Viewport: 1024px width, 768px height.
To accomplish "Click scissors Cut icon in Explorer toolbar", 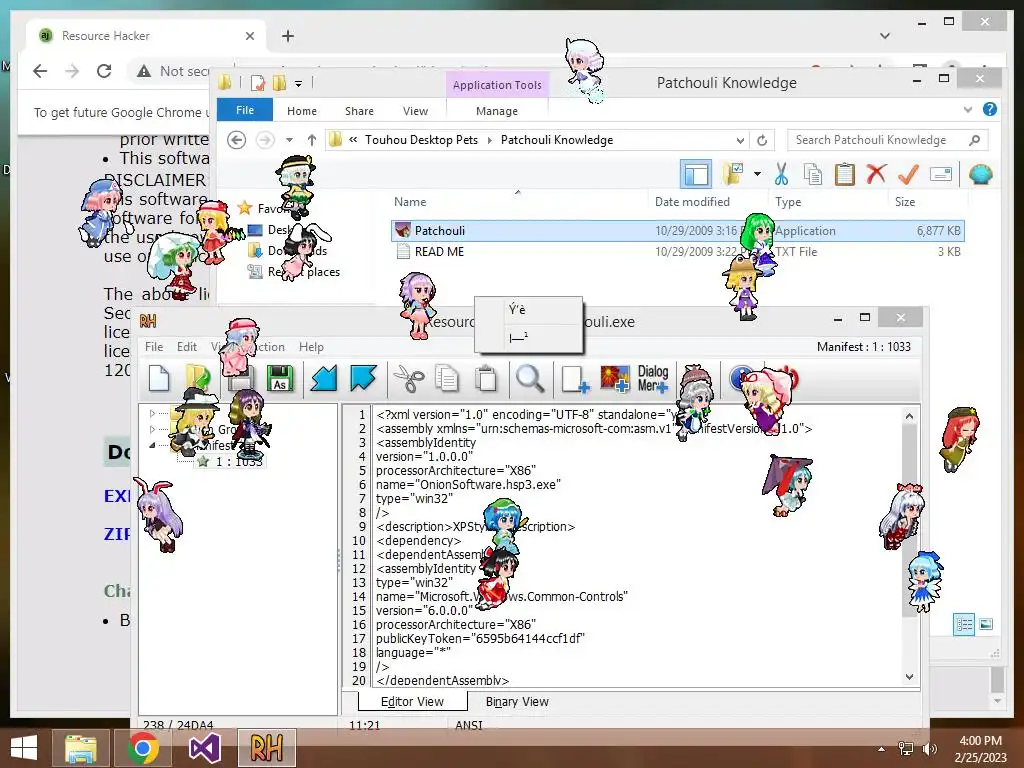I will pyautogui.click(x=781, y=174).
